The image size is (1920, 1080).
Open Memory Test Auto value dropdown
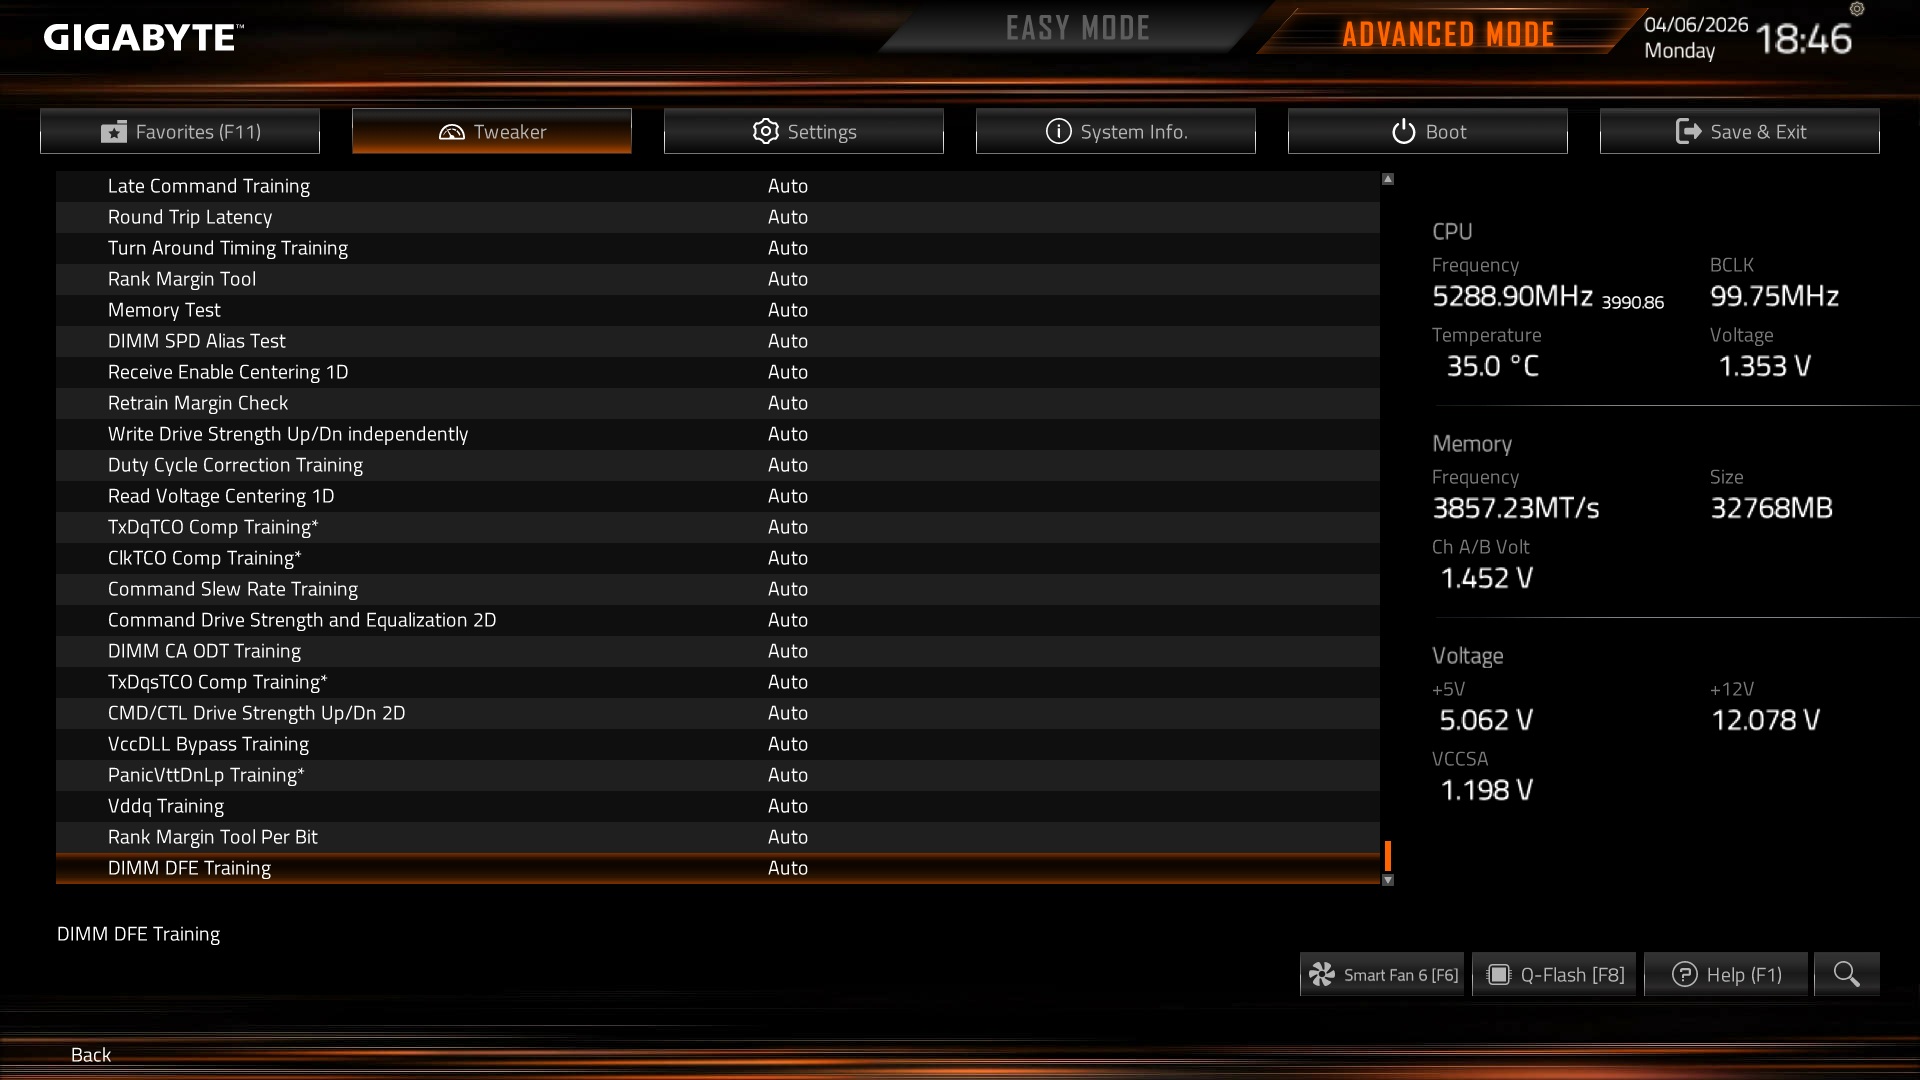[x=788, y=310]
